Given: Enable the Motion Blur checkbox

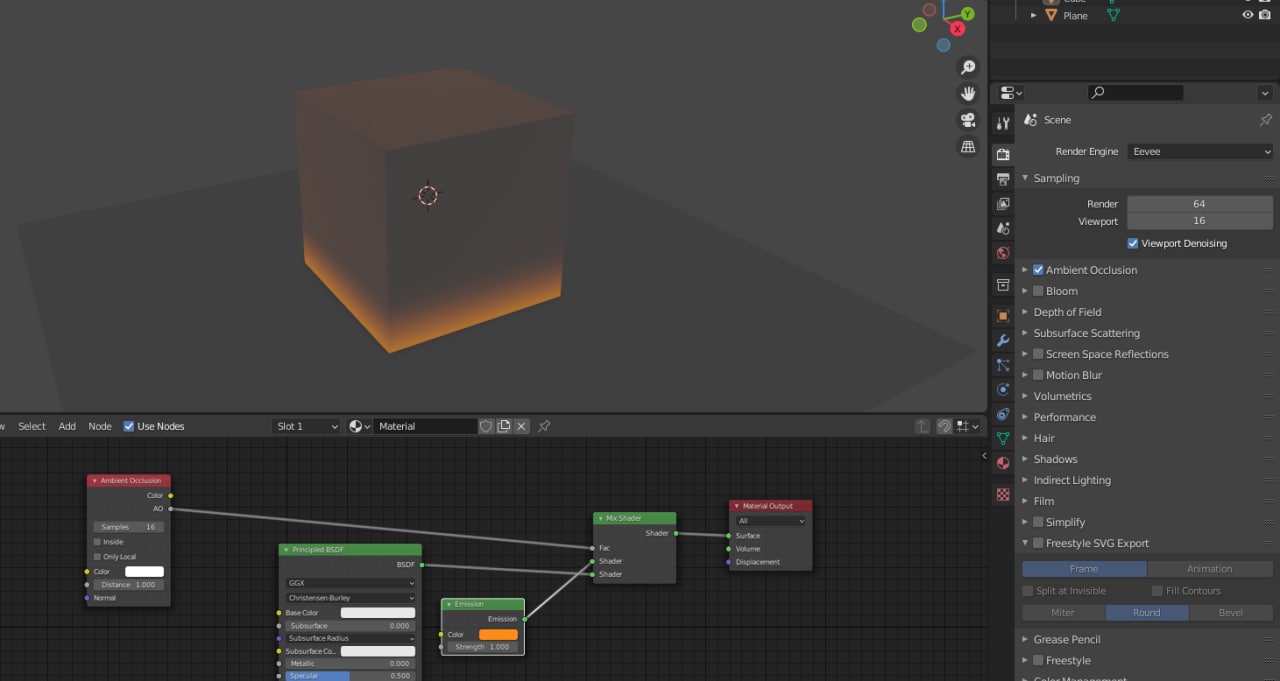Looking at the screenshot, I should [x=1038, y=375].
